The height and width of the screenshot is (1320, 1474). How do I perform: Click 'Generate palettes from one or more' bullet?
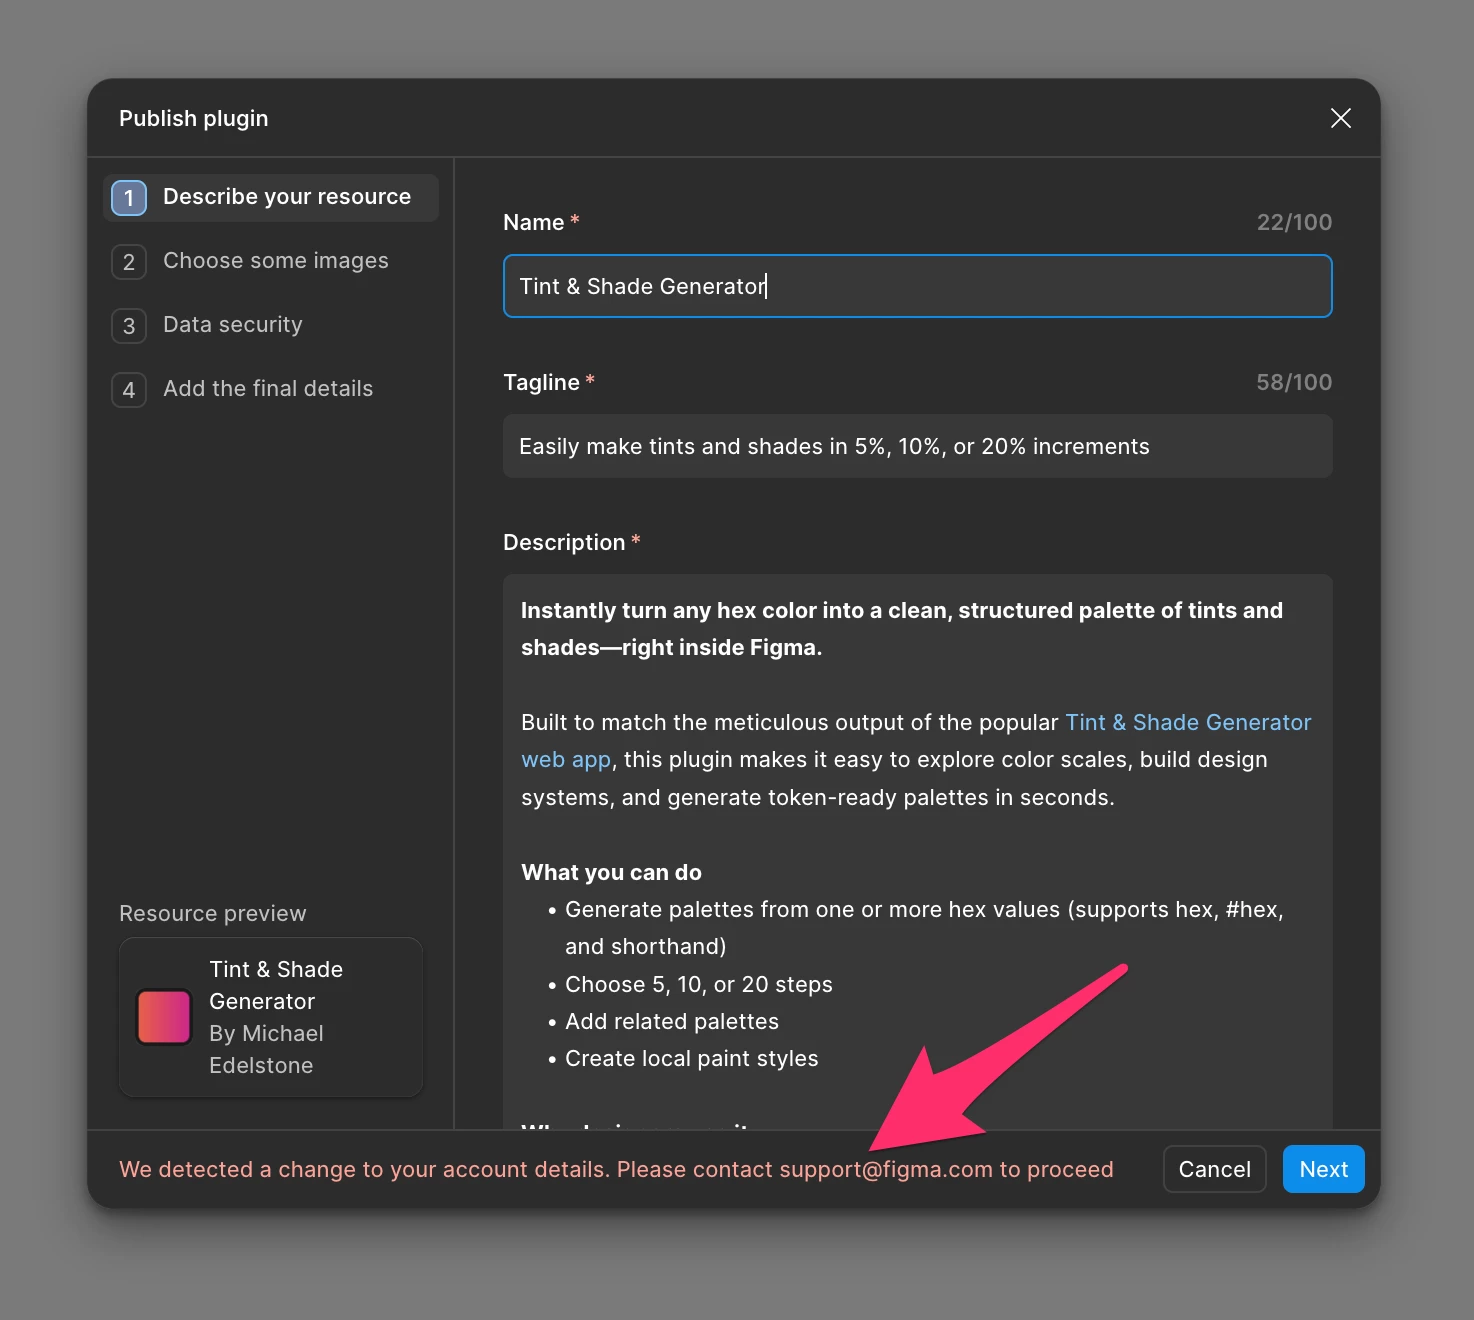pyautogui.click(x=924, y=928)
